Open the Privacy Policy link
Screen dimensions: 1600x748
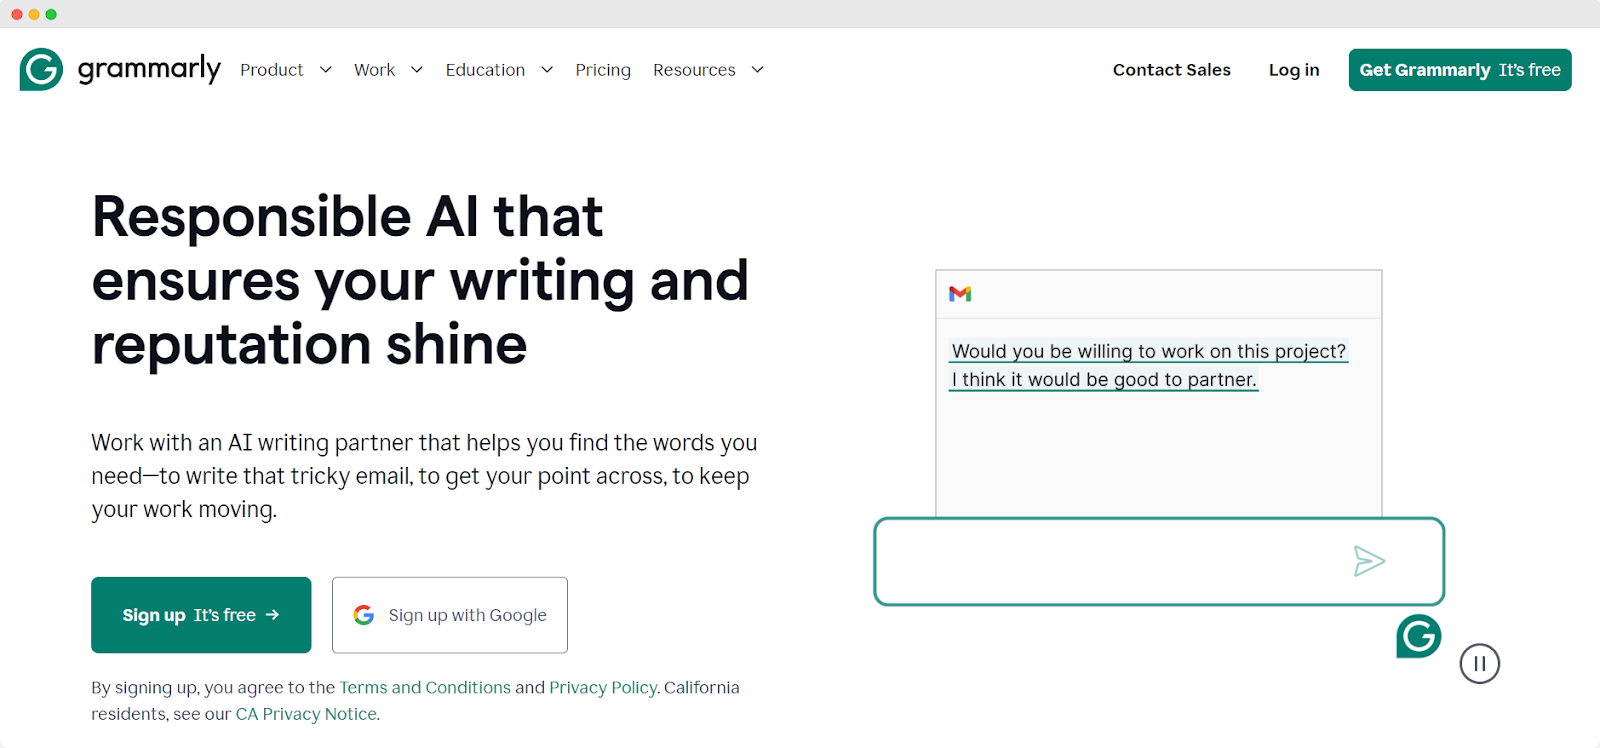click(603, 688)
